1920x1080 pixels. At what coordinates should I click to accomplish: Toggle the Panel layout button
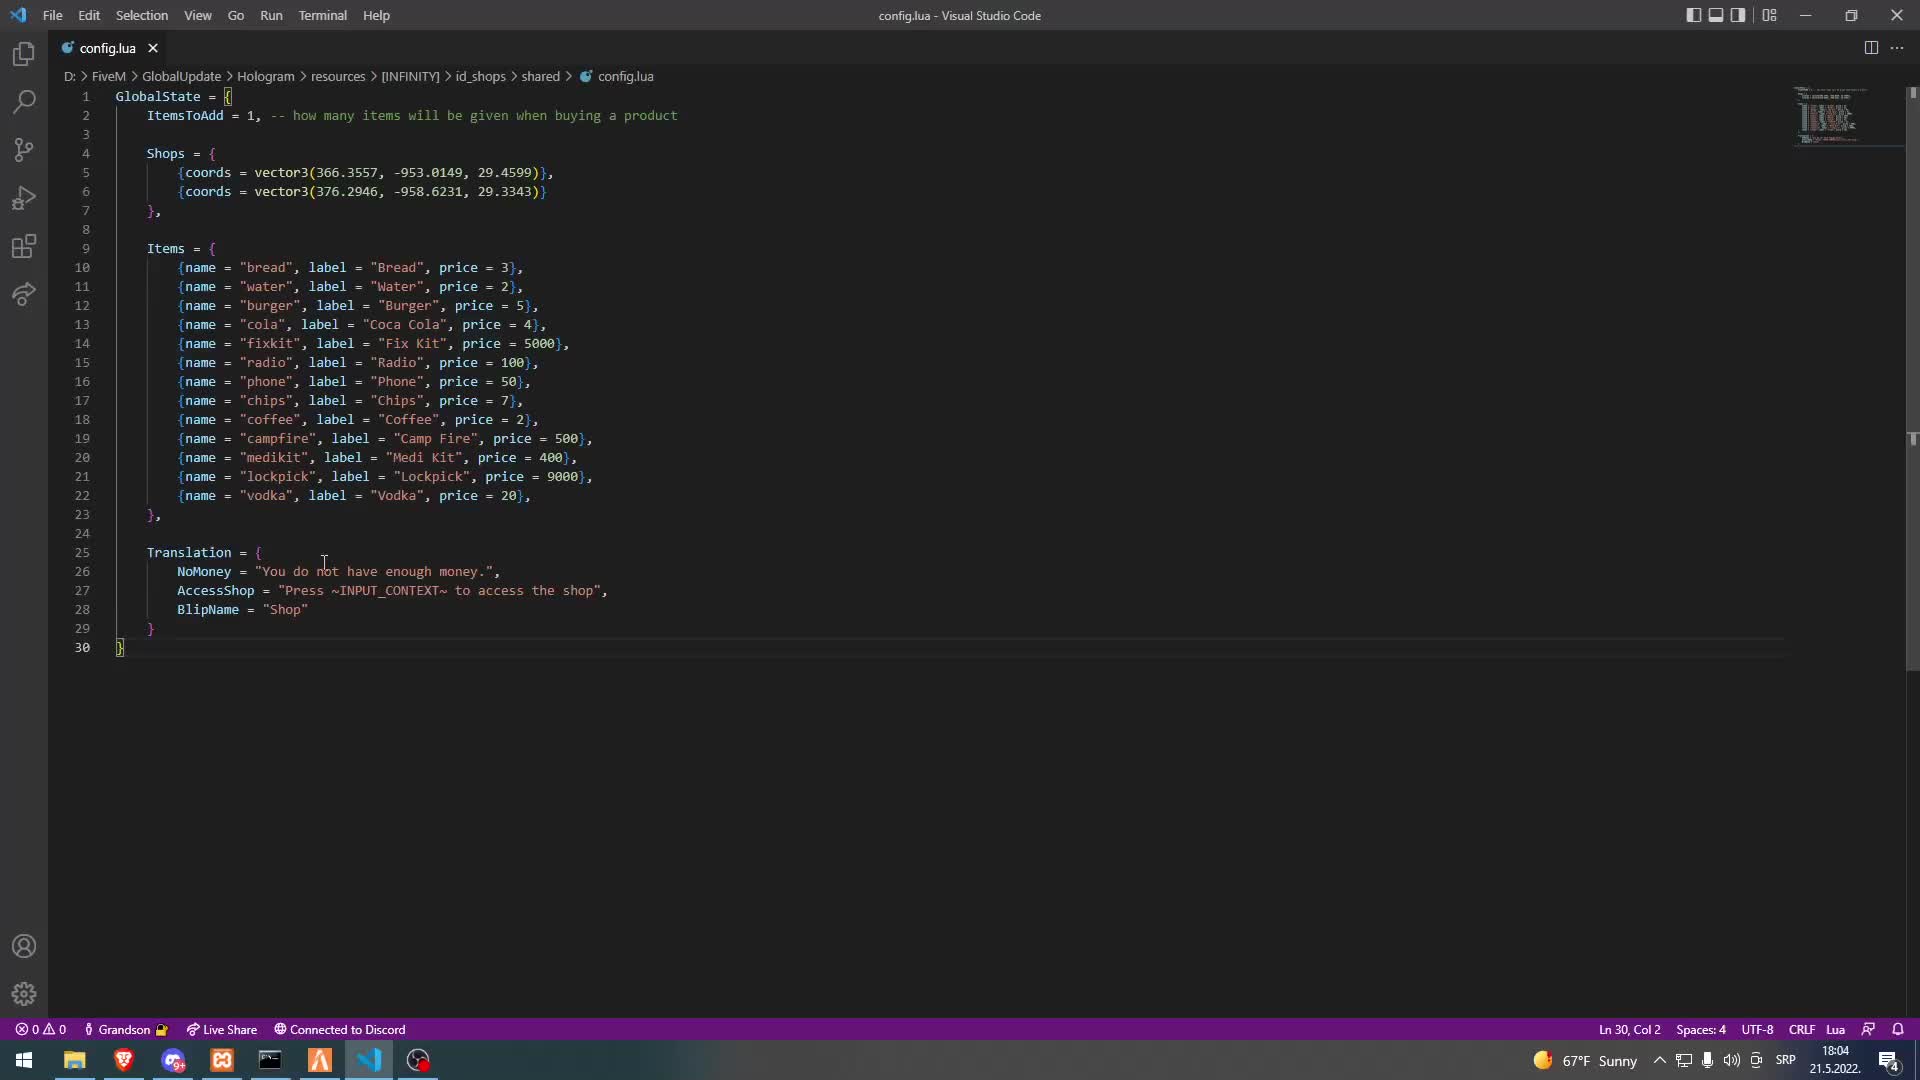[x=1716, y=15]
